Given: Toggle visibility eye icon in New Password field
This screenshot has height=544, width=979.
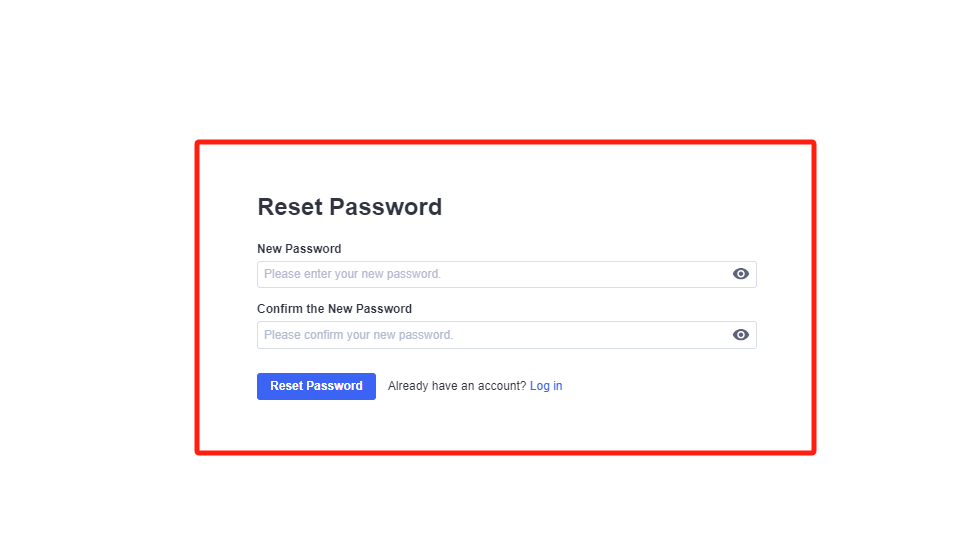Looking at the screenshot, I should [x=740, y=274].
